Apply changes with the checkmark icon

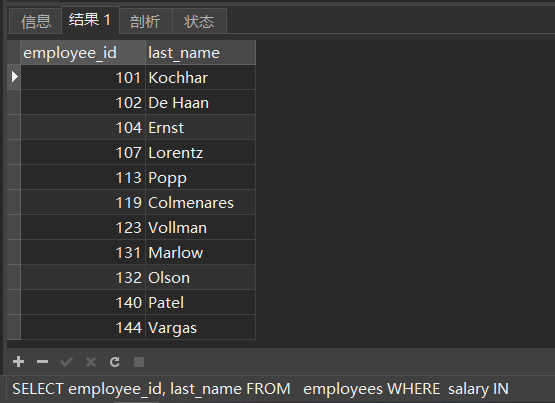67,362
